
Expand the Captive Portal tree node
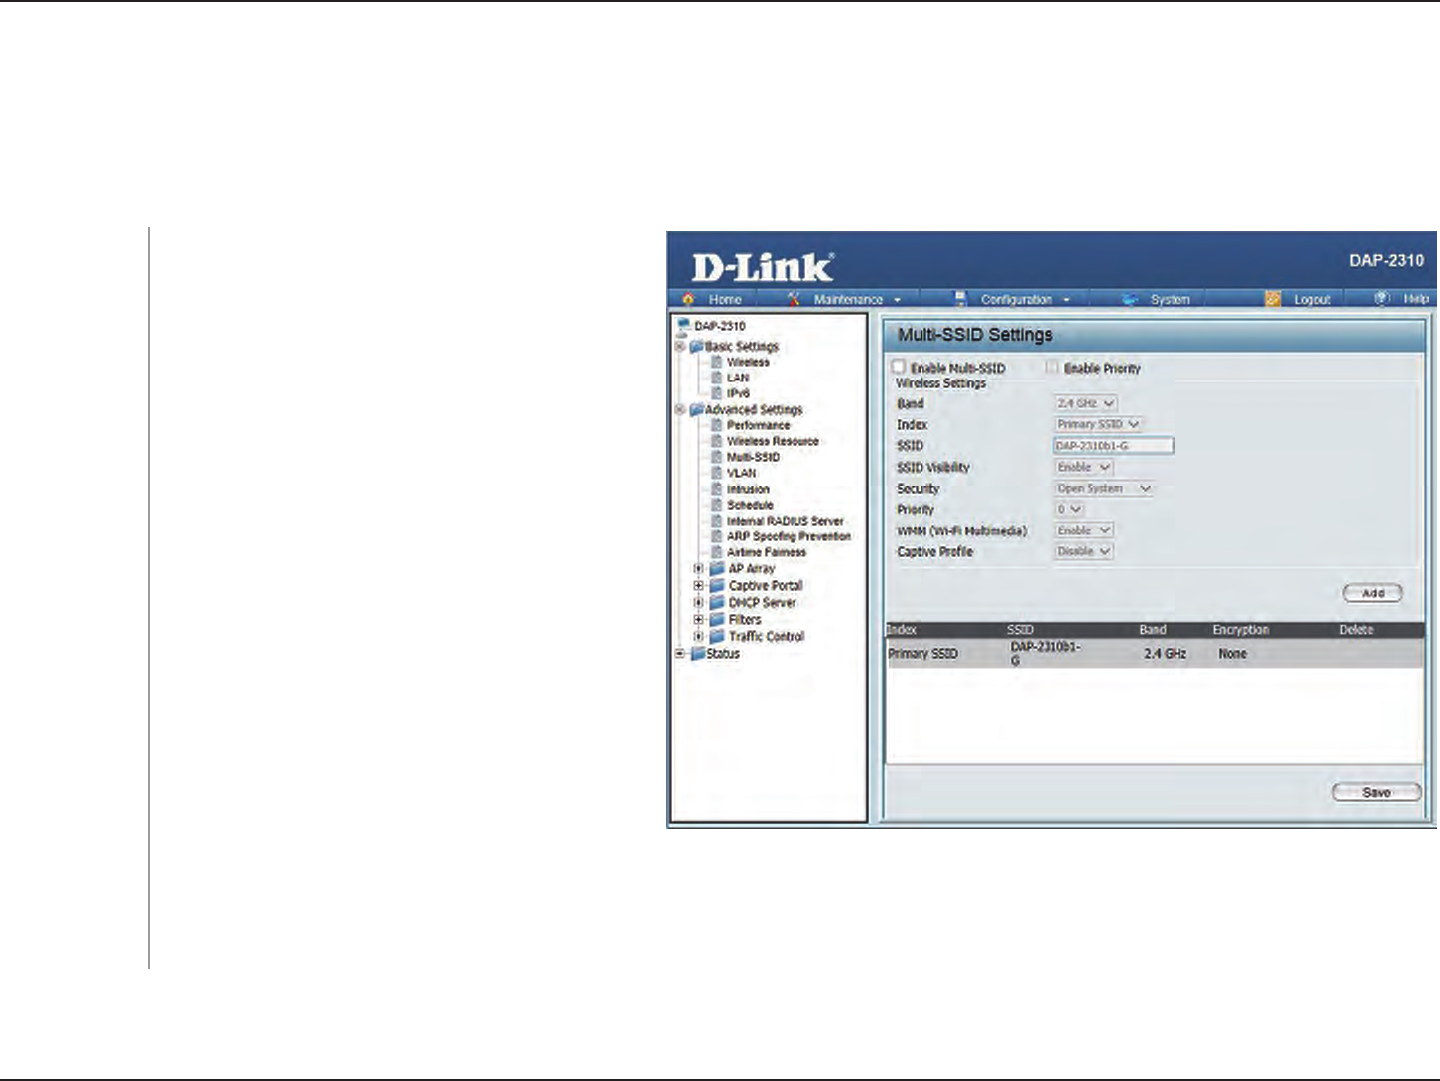(699, 585)
